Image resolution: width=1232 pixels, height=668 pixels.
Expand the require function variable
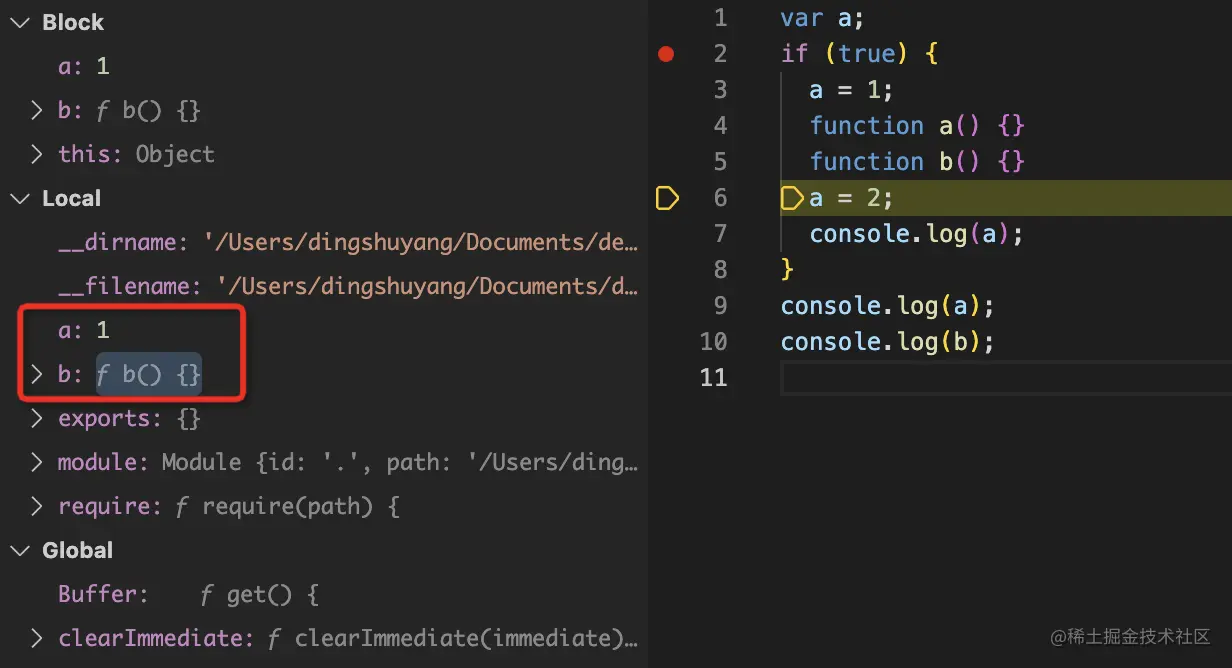click(x=37, y=506)
